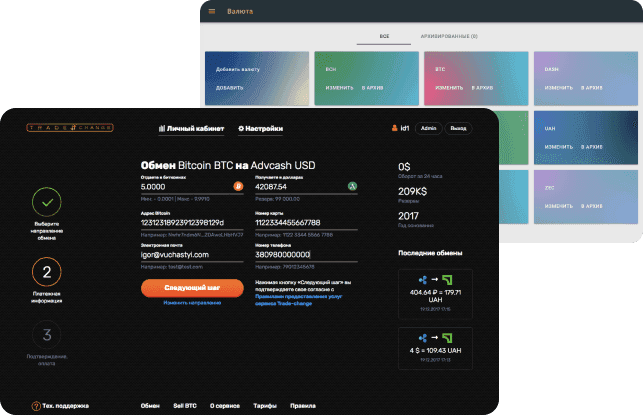Viewport: 643px width, 415px height.
Task: Click the exchange card 4 $ = 109.43 UAH
Action: coord(435,348)
